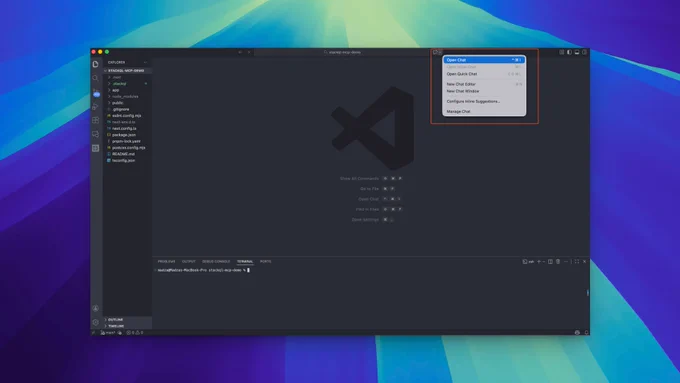Viewport: 680px width, 383px height.
Task: Select Manage Chat menu item
Action: (x=484, y=111)
